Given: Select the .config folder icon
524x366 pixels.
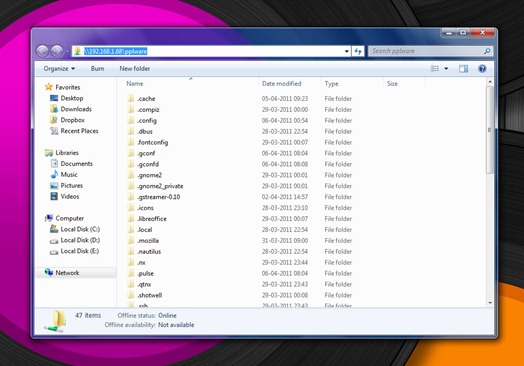Looking at the screenshot, I should (131, 120).
